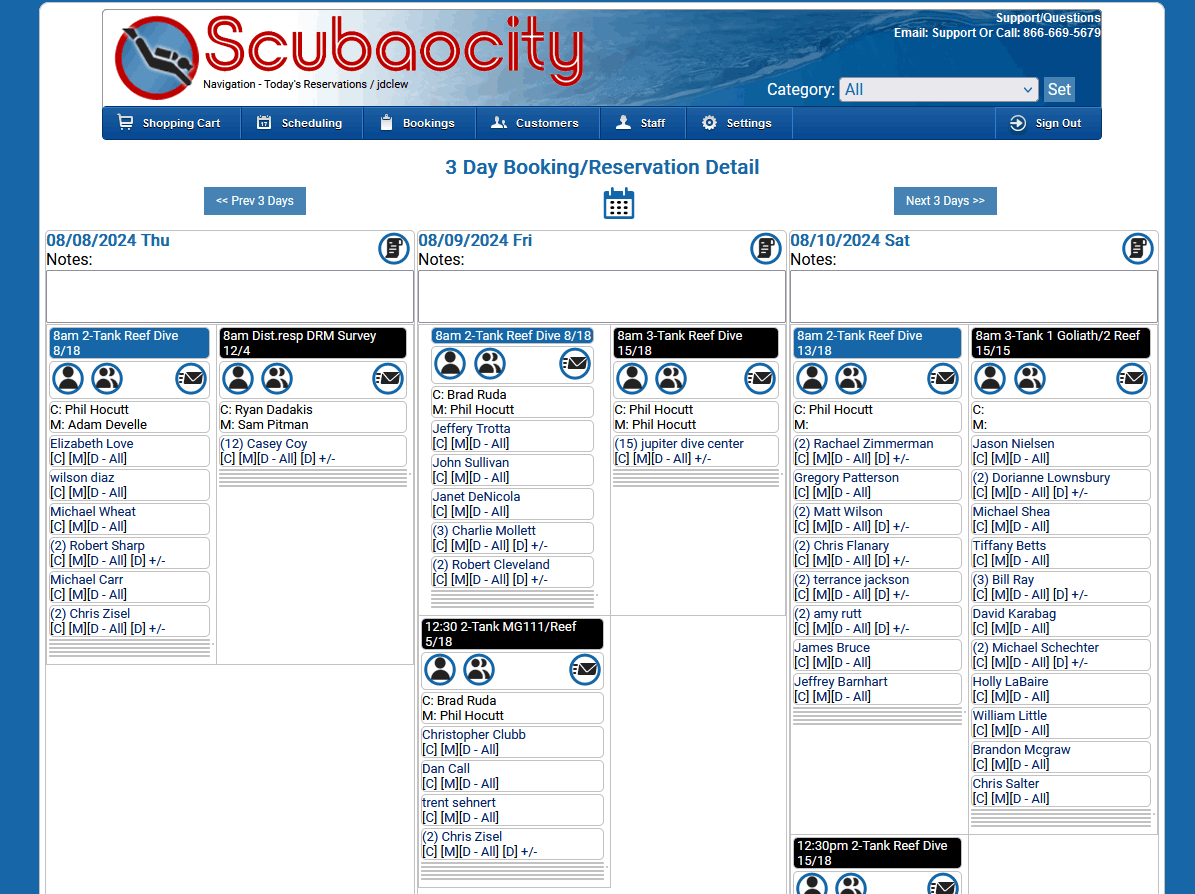Open the calendar date picker icon
The image size is (1195, 894).
[x=618, y=203]
